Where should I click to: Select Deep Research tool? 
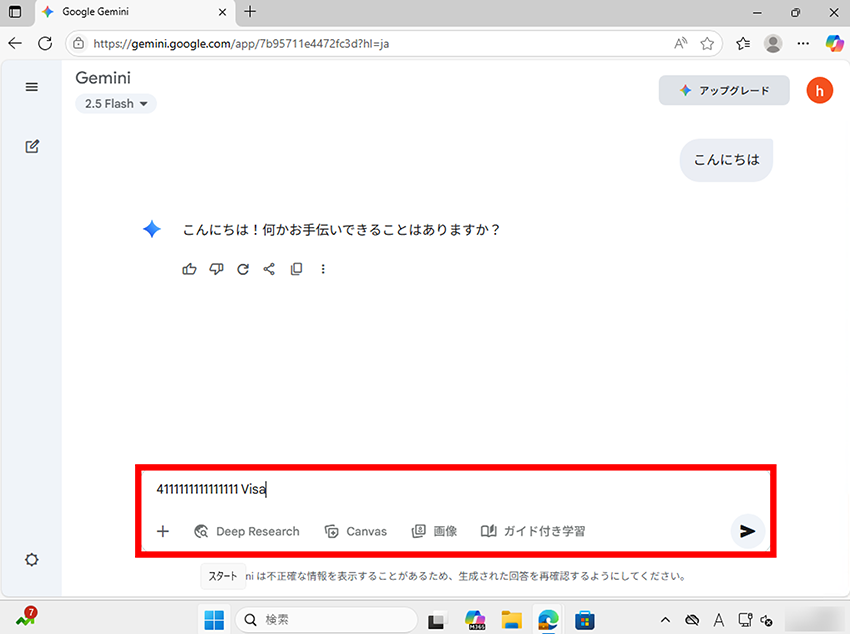(x=247, y=531)
